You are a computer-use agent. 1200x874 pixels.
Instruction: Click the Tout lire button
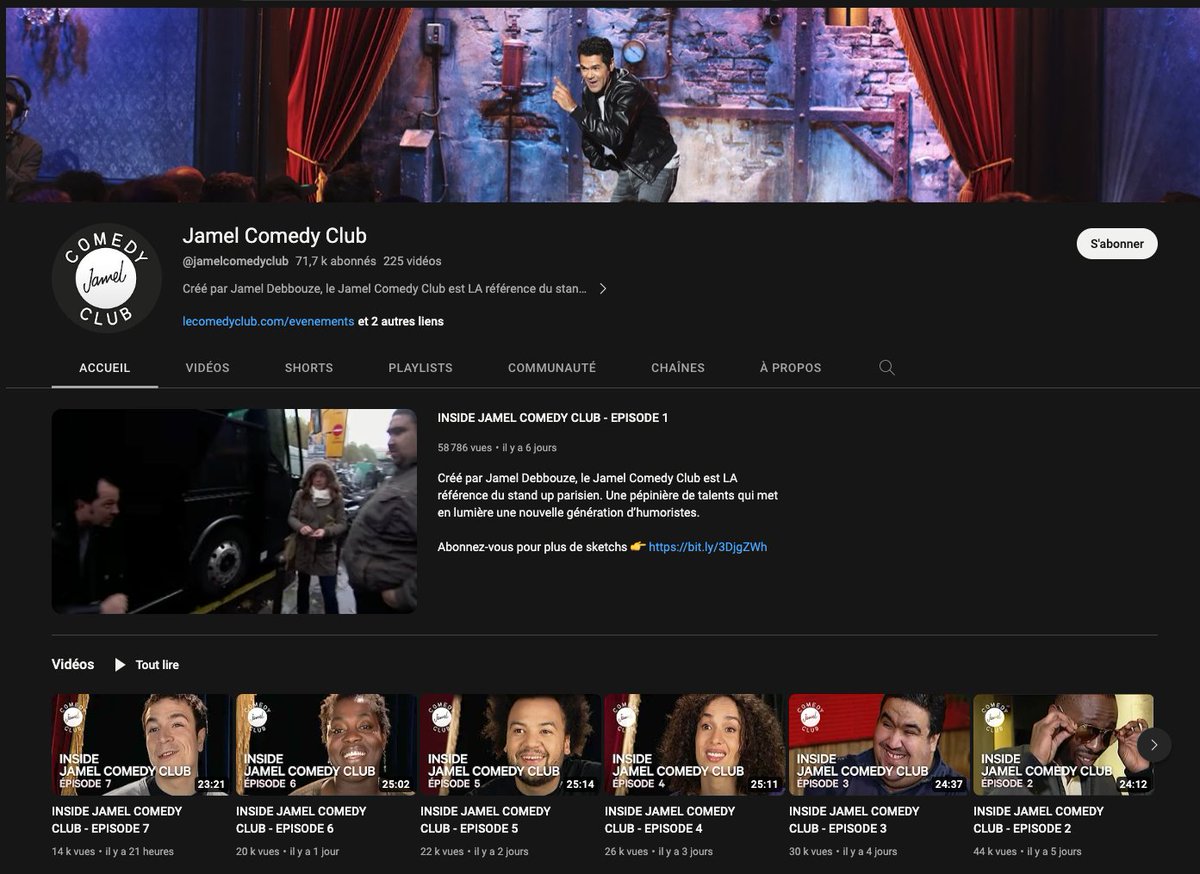coord(146,665)
